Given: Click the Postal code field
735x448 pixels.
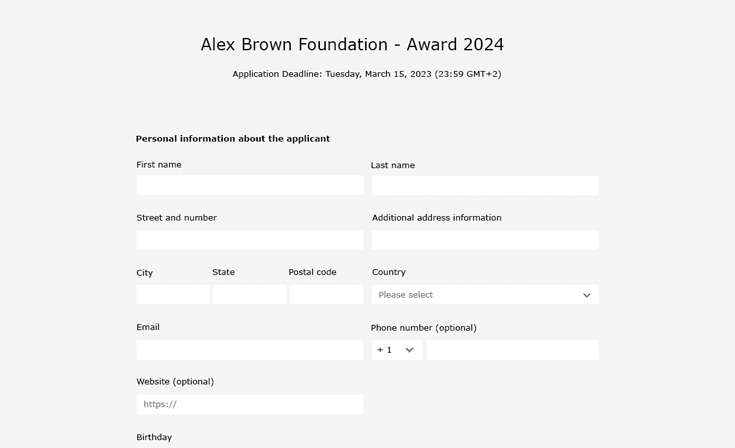Looking at the screenshot, I should click(326, 295).
